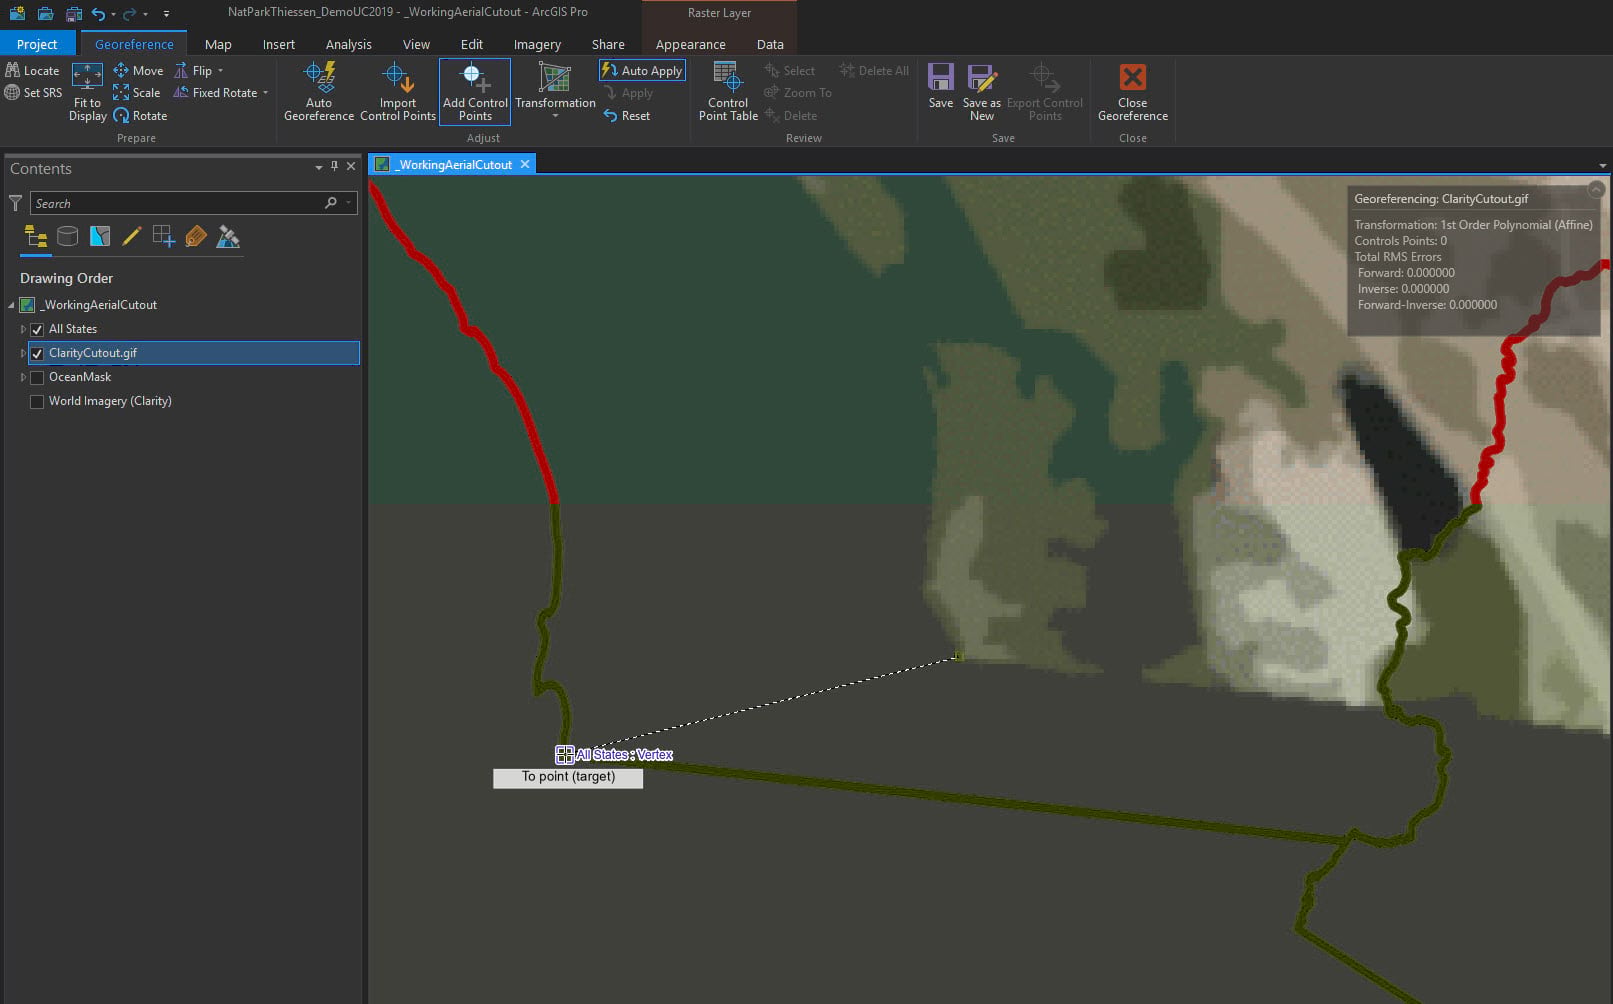
Task: Expand the All States layer
Action: pos(23,329)
